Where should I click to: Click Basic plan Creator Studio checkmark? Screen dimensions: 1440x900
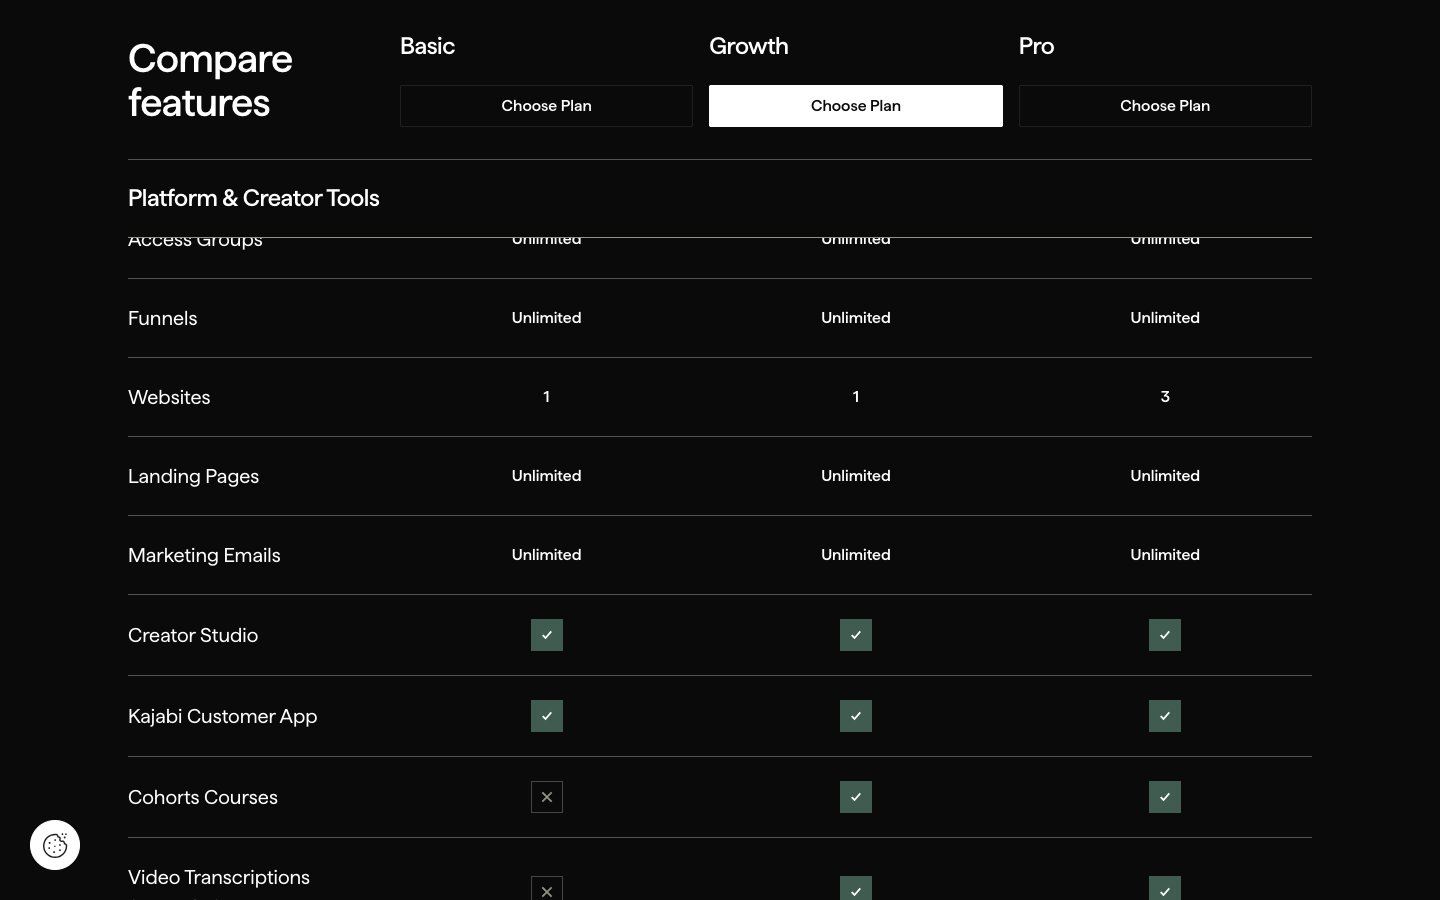(x=547, y=635)
